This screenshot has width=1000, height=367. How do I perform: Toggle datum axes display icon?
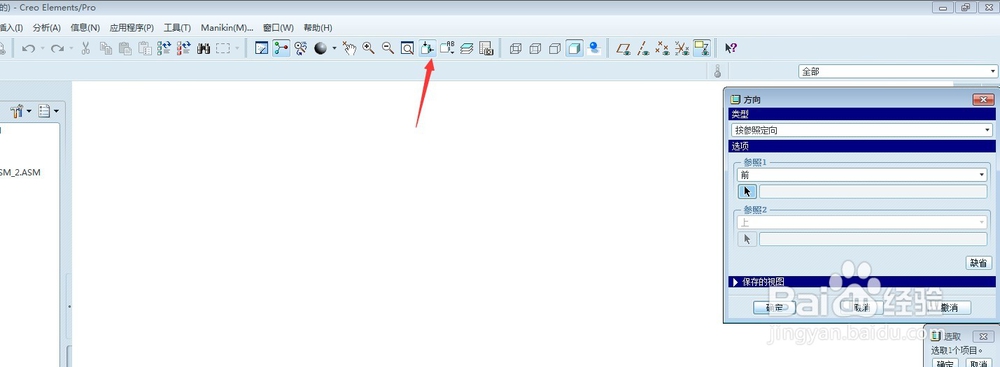click(643, 49)
